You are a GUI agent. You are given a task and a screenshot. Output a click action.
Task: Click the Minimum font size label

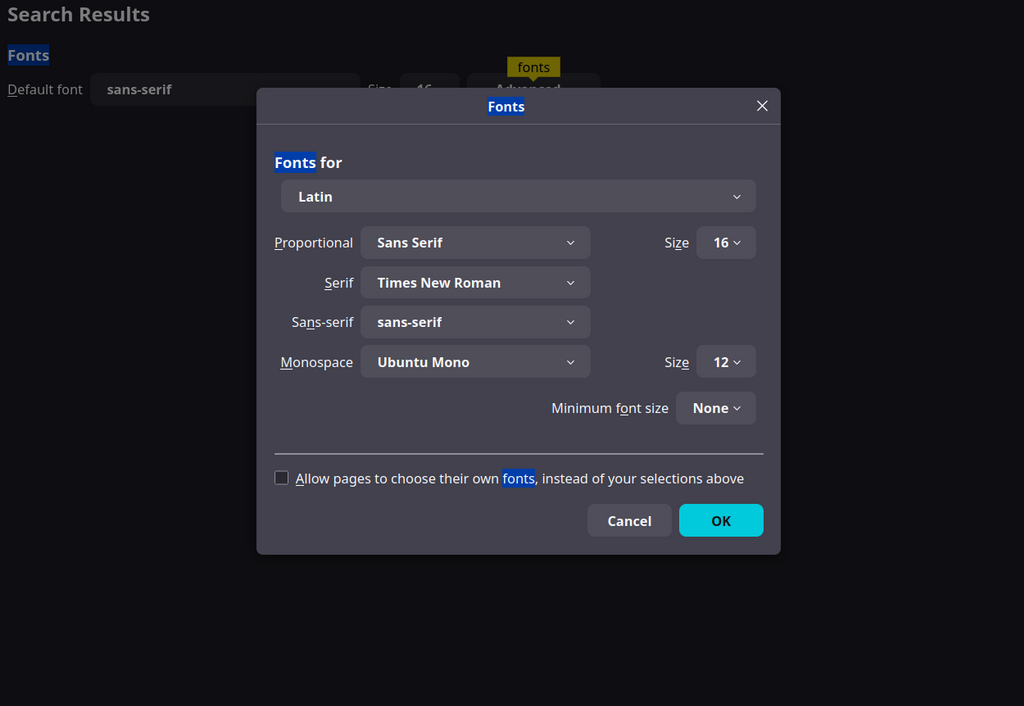pyautogui.click(x=610, y=408)
